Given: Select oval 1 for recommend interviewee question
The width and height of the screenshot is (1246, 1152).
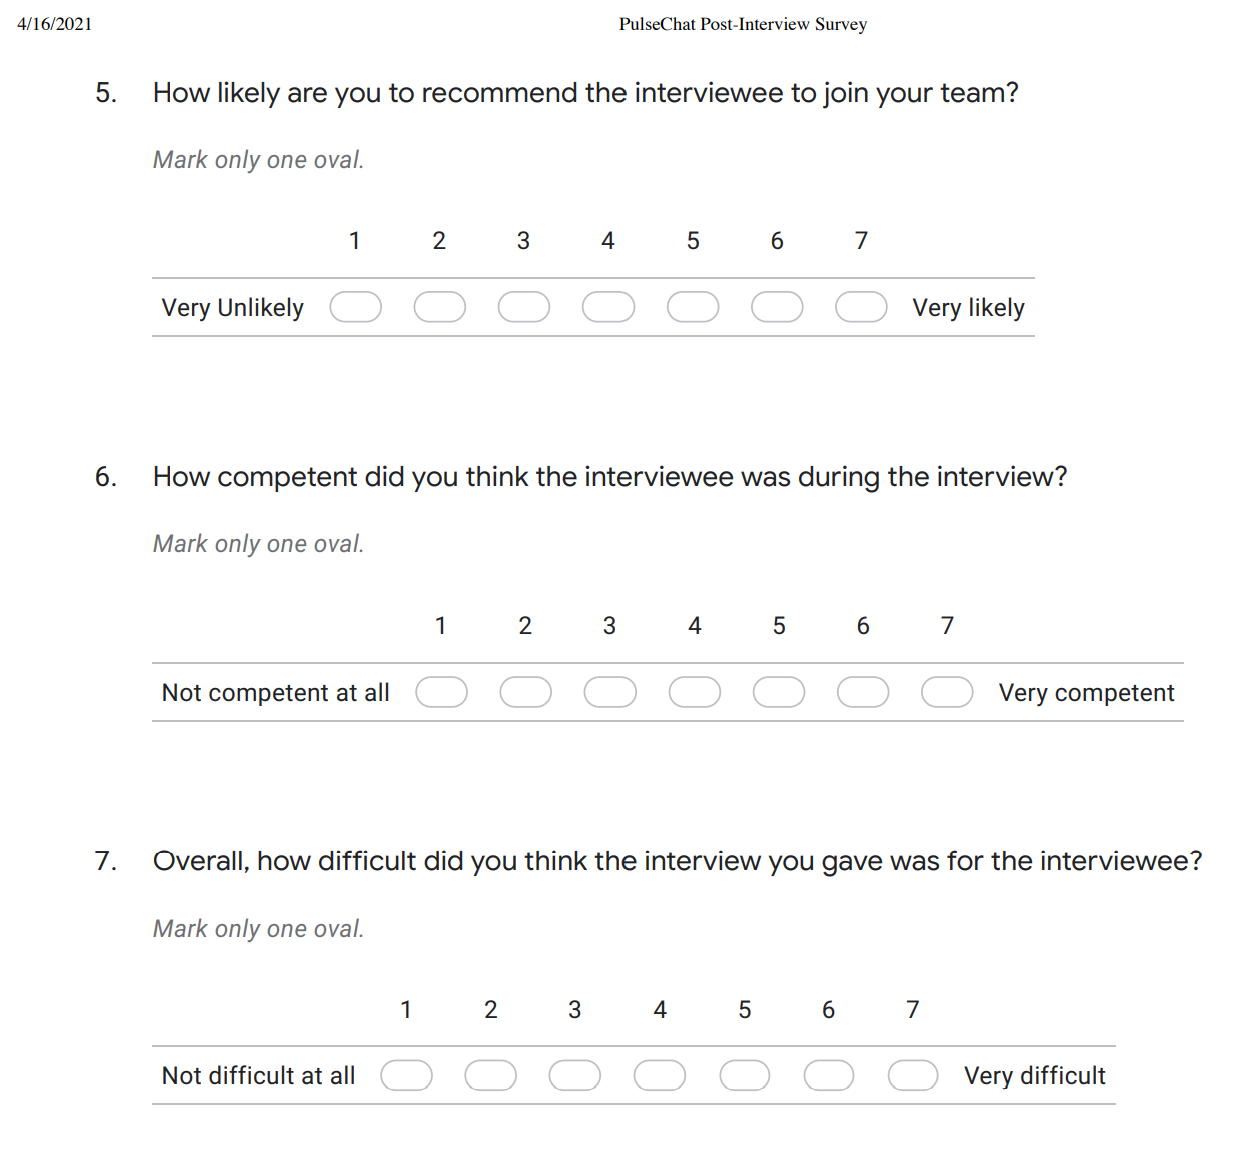Looking at the screenshot, I should coord(355,307).
